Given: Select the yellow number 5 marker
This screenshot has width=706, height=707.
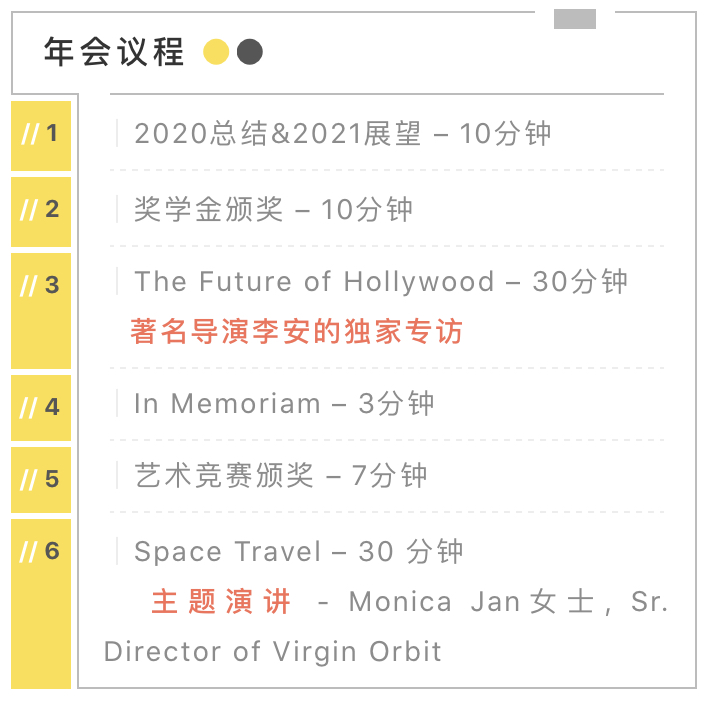Looking at the screenshot, I should tap(41, 479).
